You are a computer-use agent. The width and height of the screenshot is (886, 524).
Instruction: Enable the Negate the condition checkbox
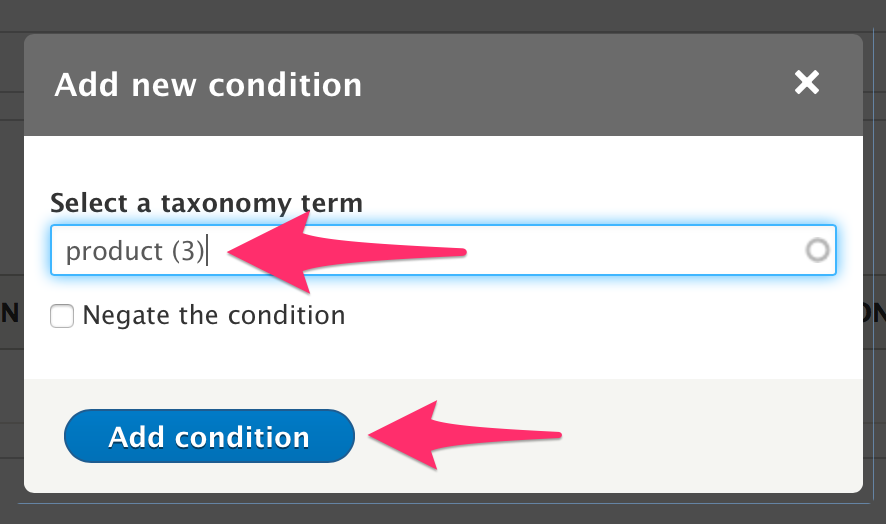[63, 317]
